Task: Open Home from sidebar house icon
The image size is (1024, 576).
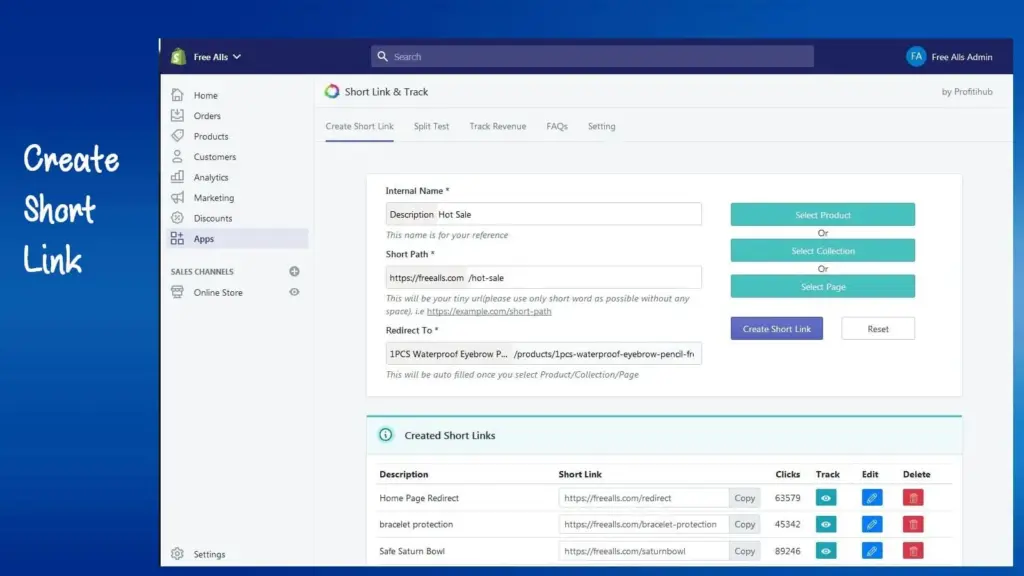Action: 177,95
